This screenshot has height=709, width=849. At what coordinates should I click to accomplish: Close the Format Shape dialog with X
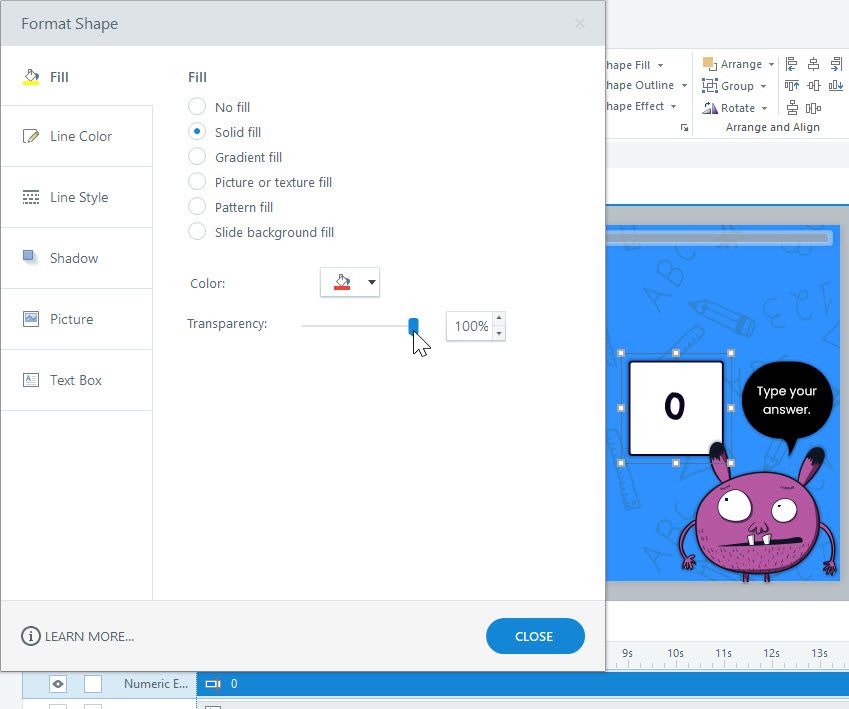579,23
